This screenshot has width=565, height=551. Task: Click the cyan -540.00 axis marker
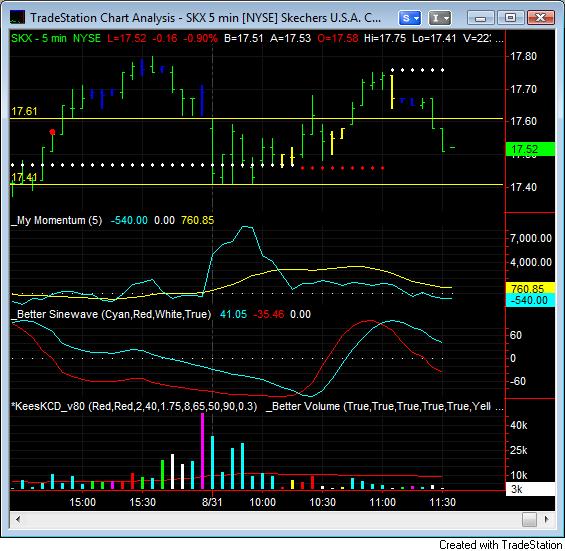click(x=530, y=300)
